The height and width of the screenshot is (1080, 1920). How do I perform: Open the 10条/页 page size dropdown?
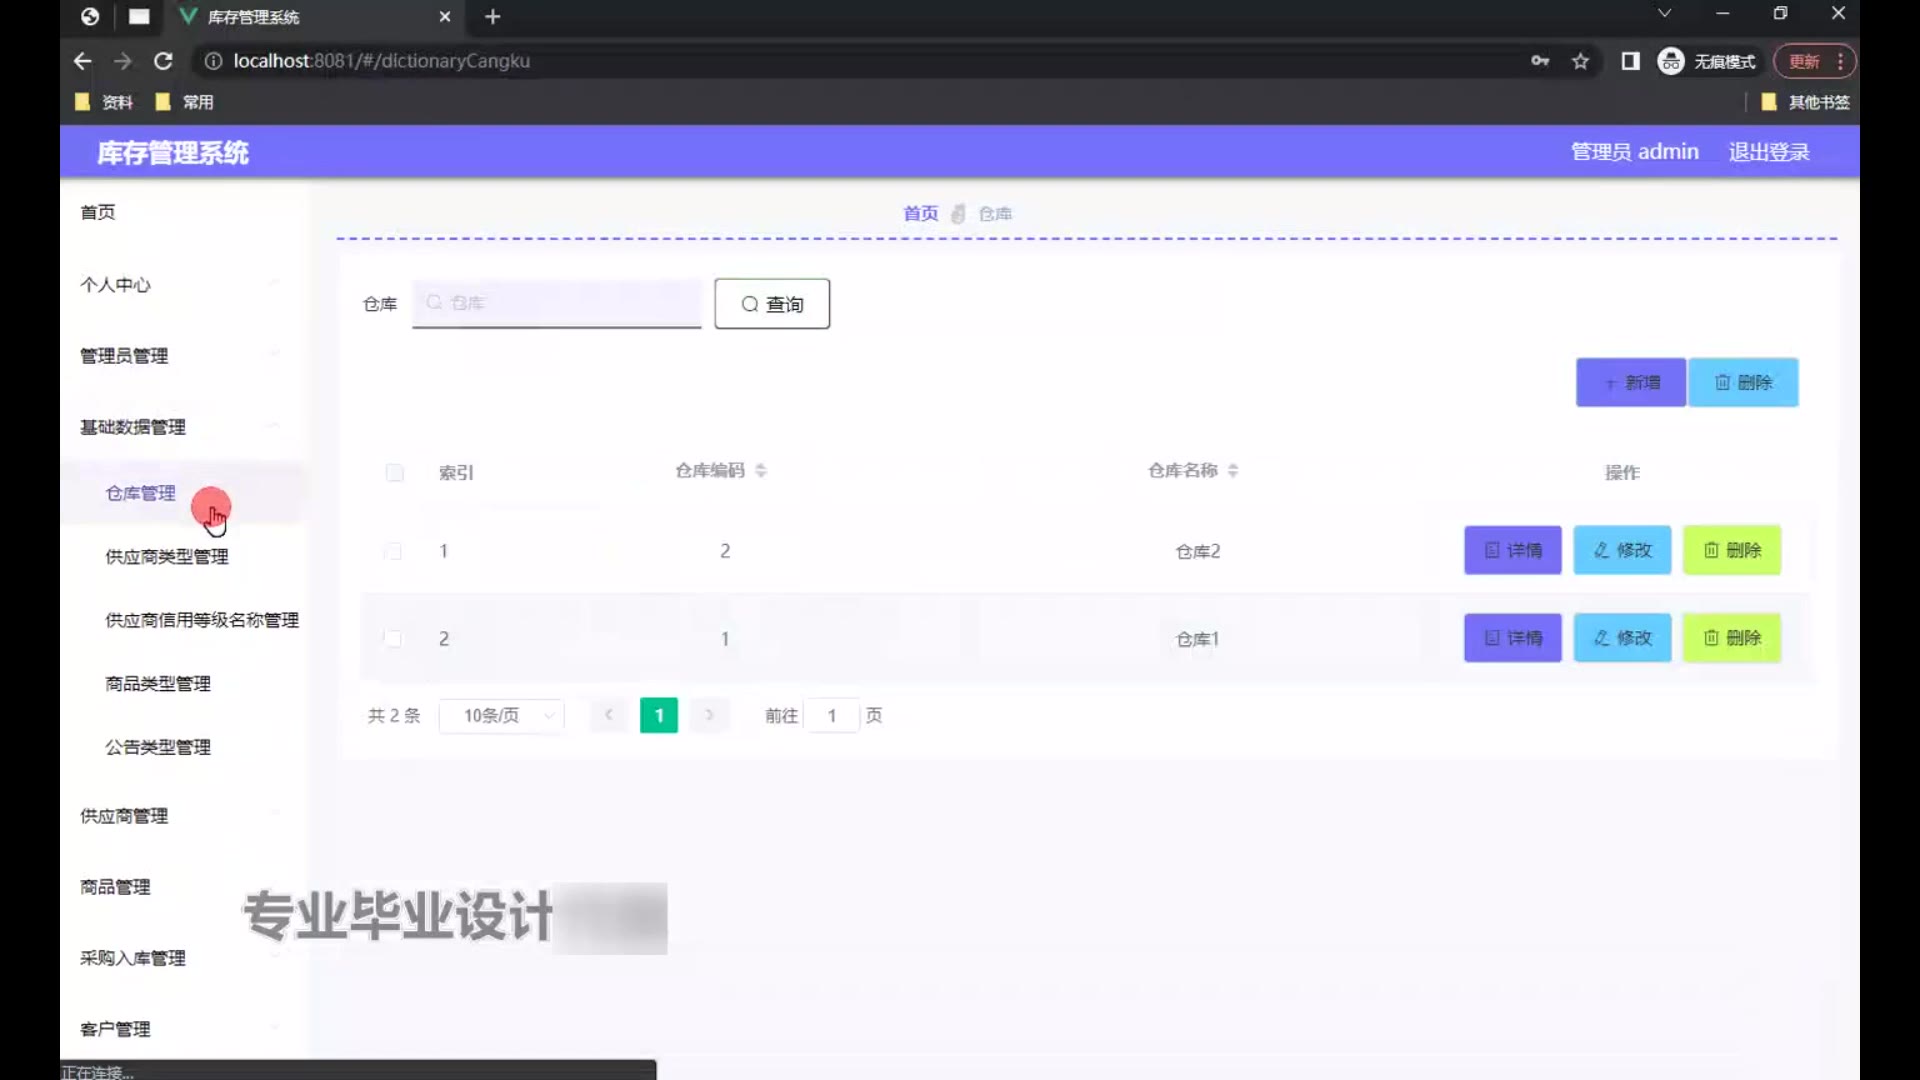click(502, 715)
